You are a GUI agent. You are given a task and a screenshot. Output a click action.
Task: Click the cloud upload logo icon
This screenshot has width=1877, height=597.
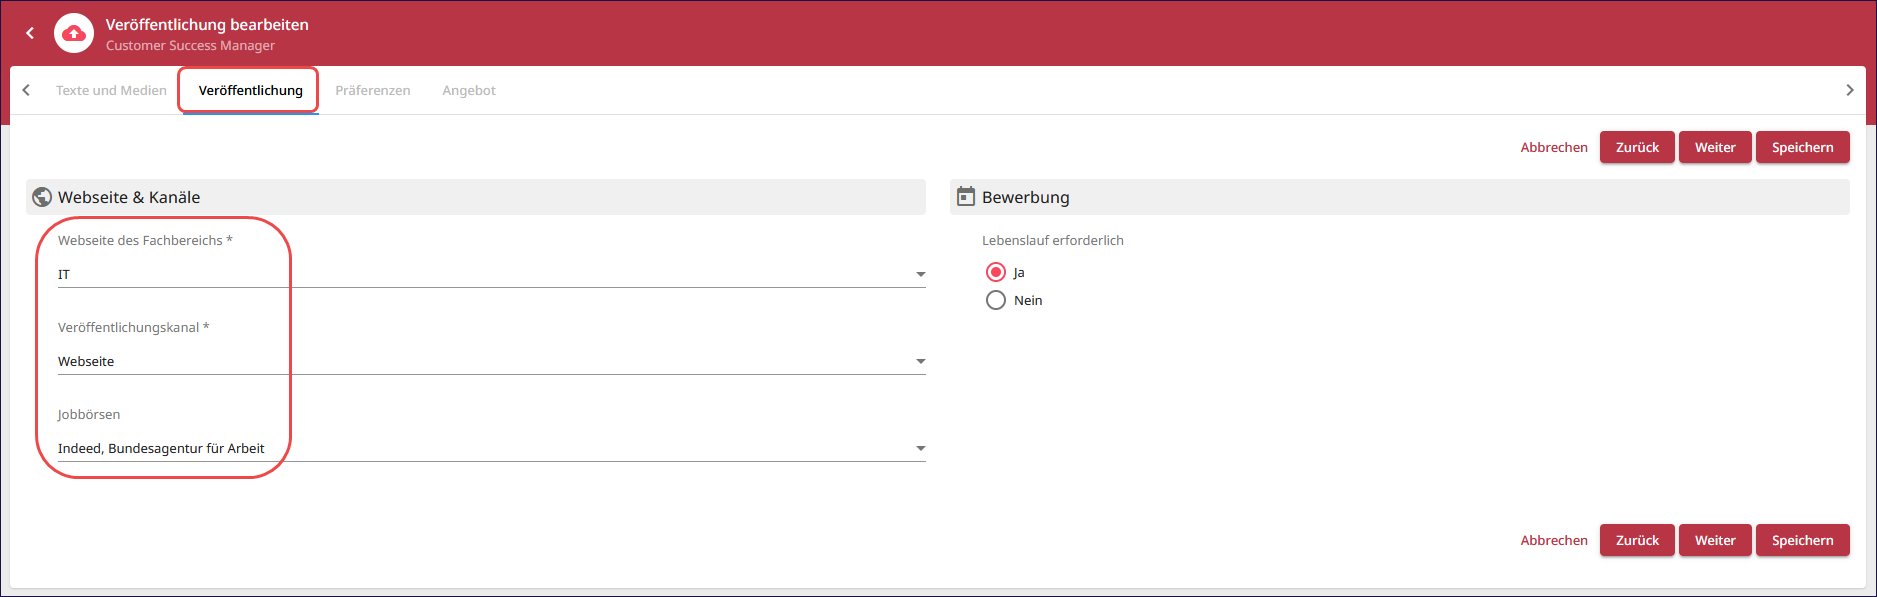(74, 33)
